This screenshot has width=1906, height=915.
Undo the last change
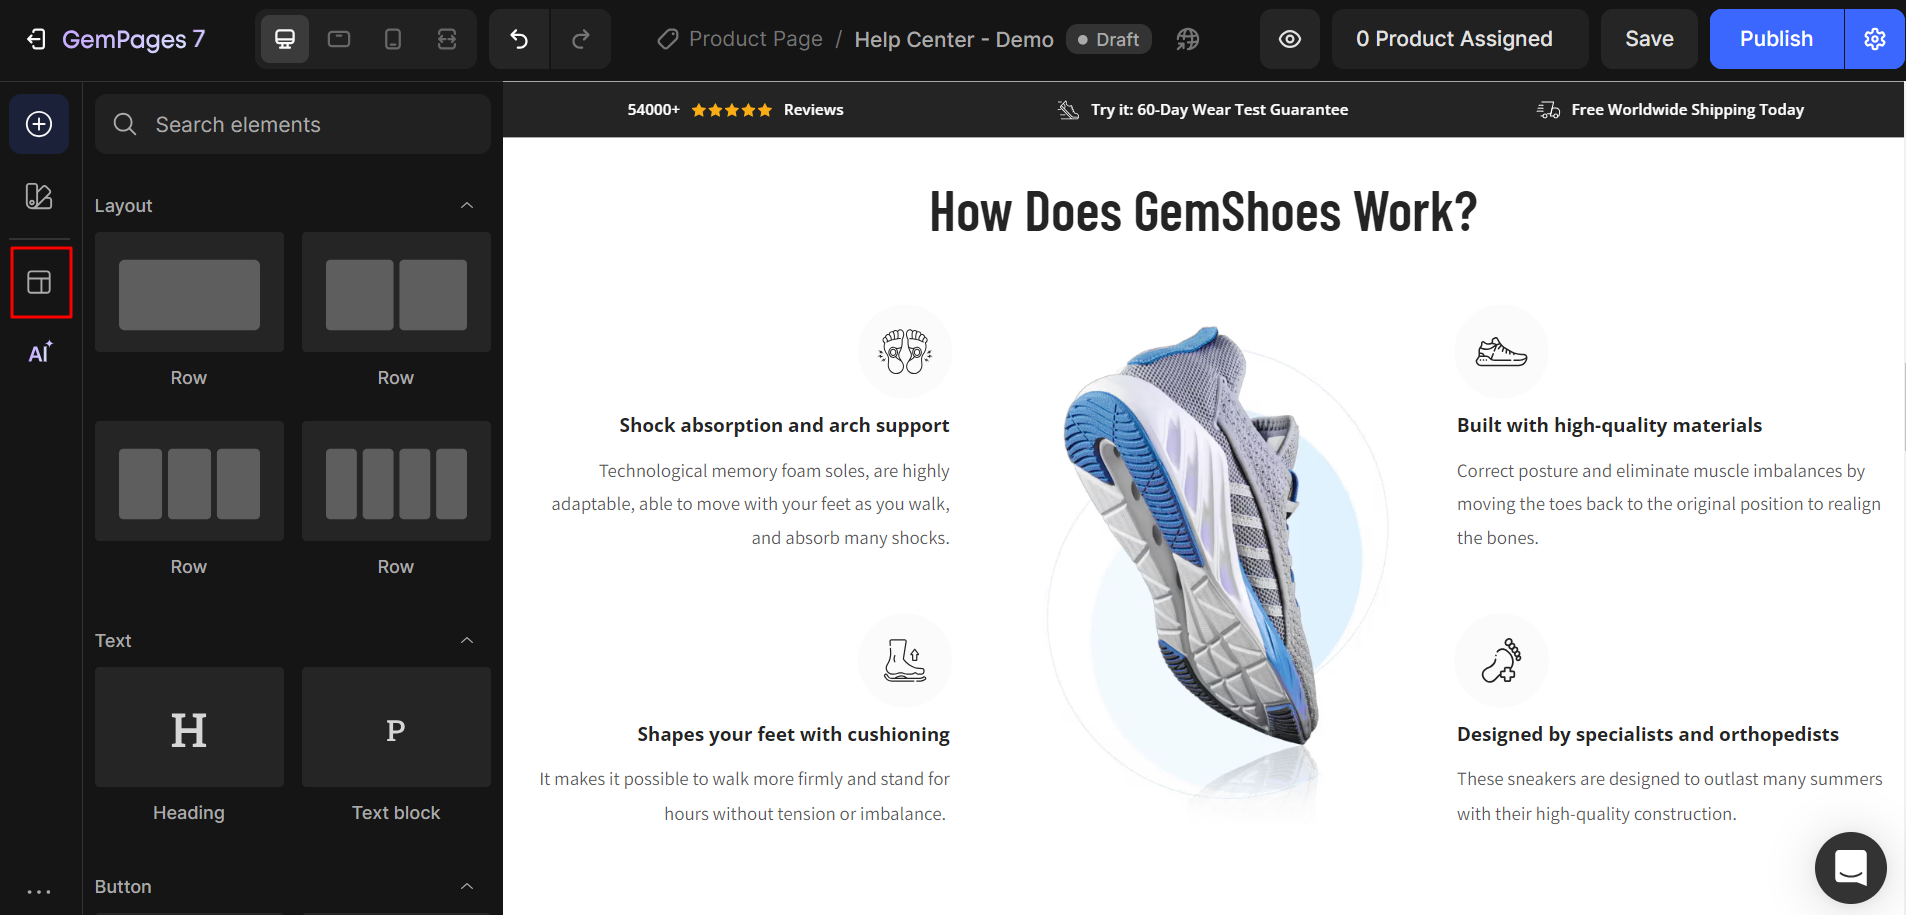[x=519, y=39]
